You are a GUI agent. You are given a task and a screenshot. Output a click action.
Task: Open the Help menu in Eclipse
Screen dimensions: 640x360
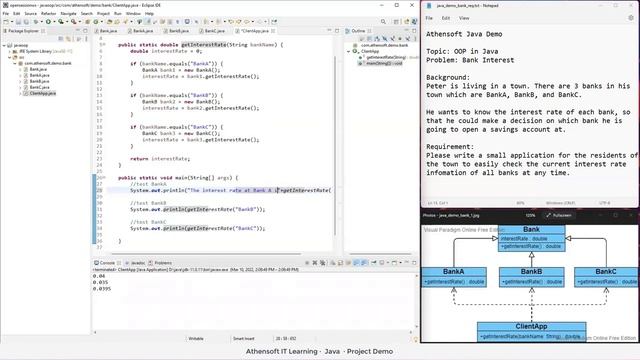pyautogui.click(x=149, y=13)
